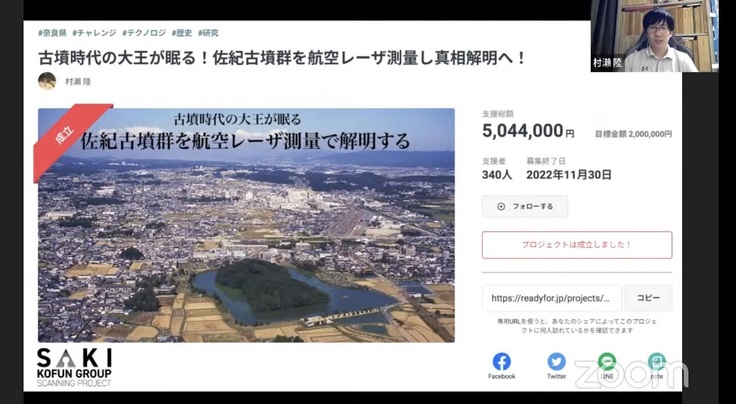Share the project via LINE icon

[607, 362]
